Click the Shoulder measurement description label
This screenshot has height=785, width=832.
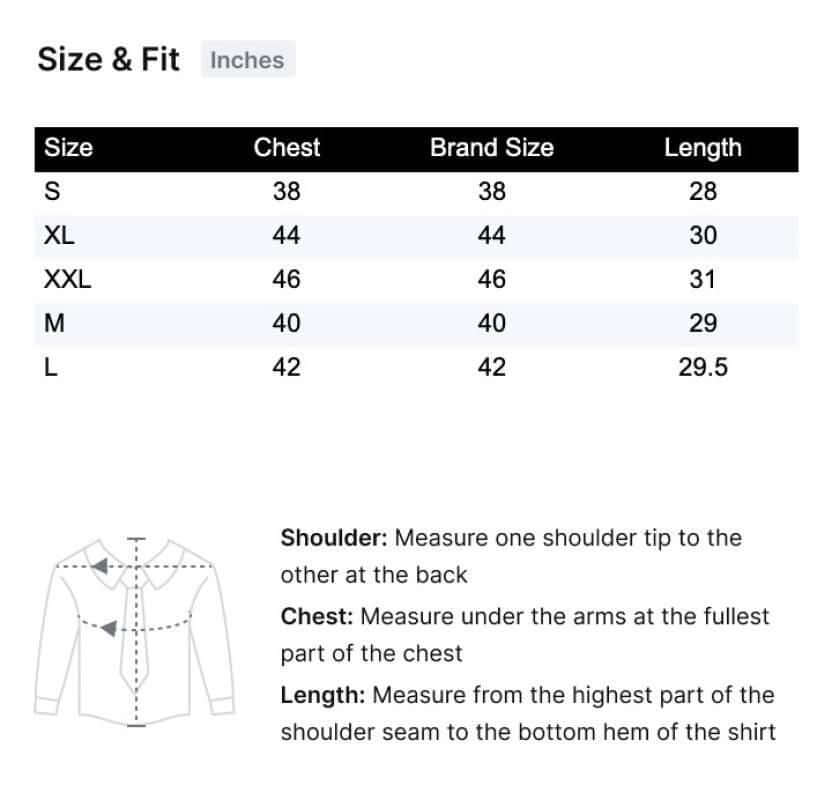point(334,538)
